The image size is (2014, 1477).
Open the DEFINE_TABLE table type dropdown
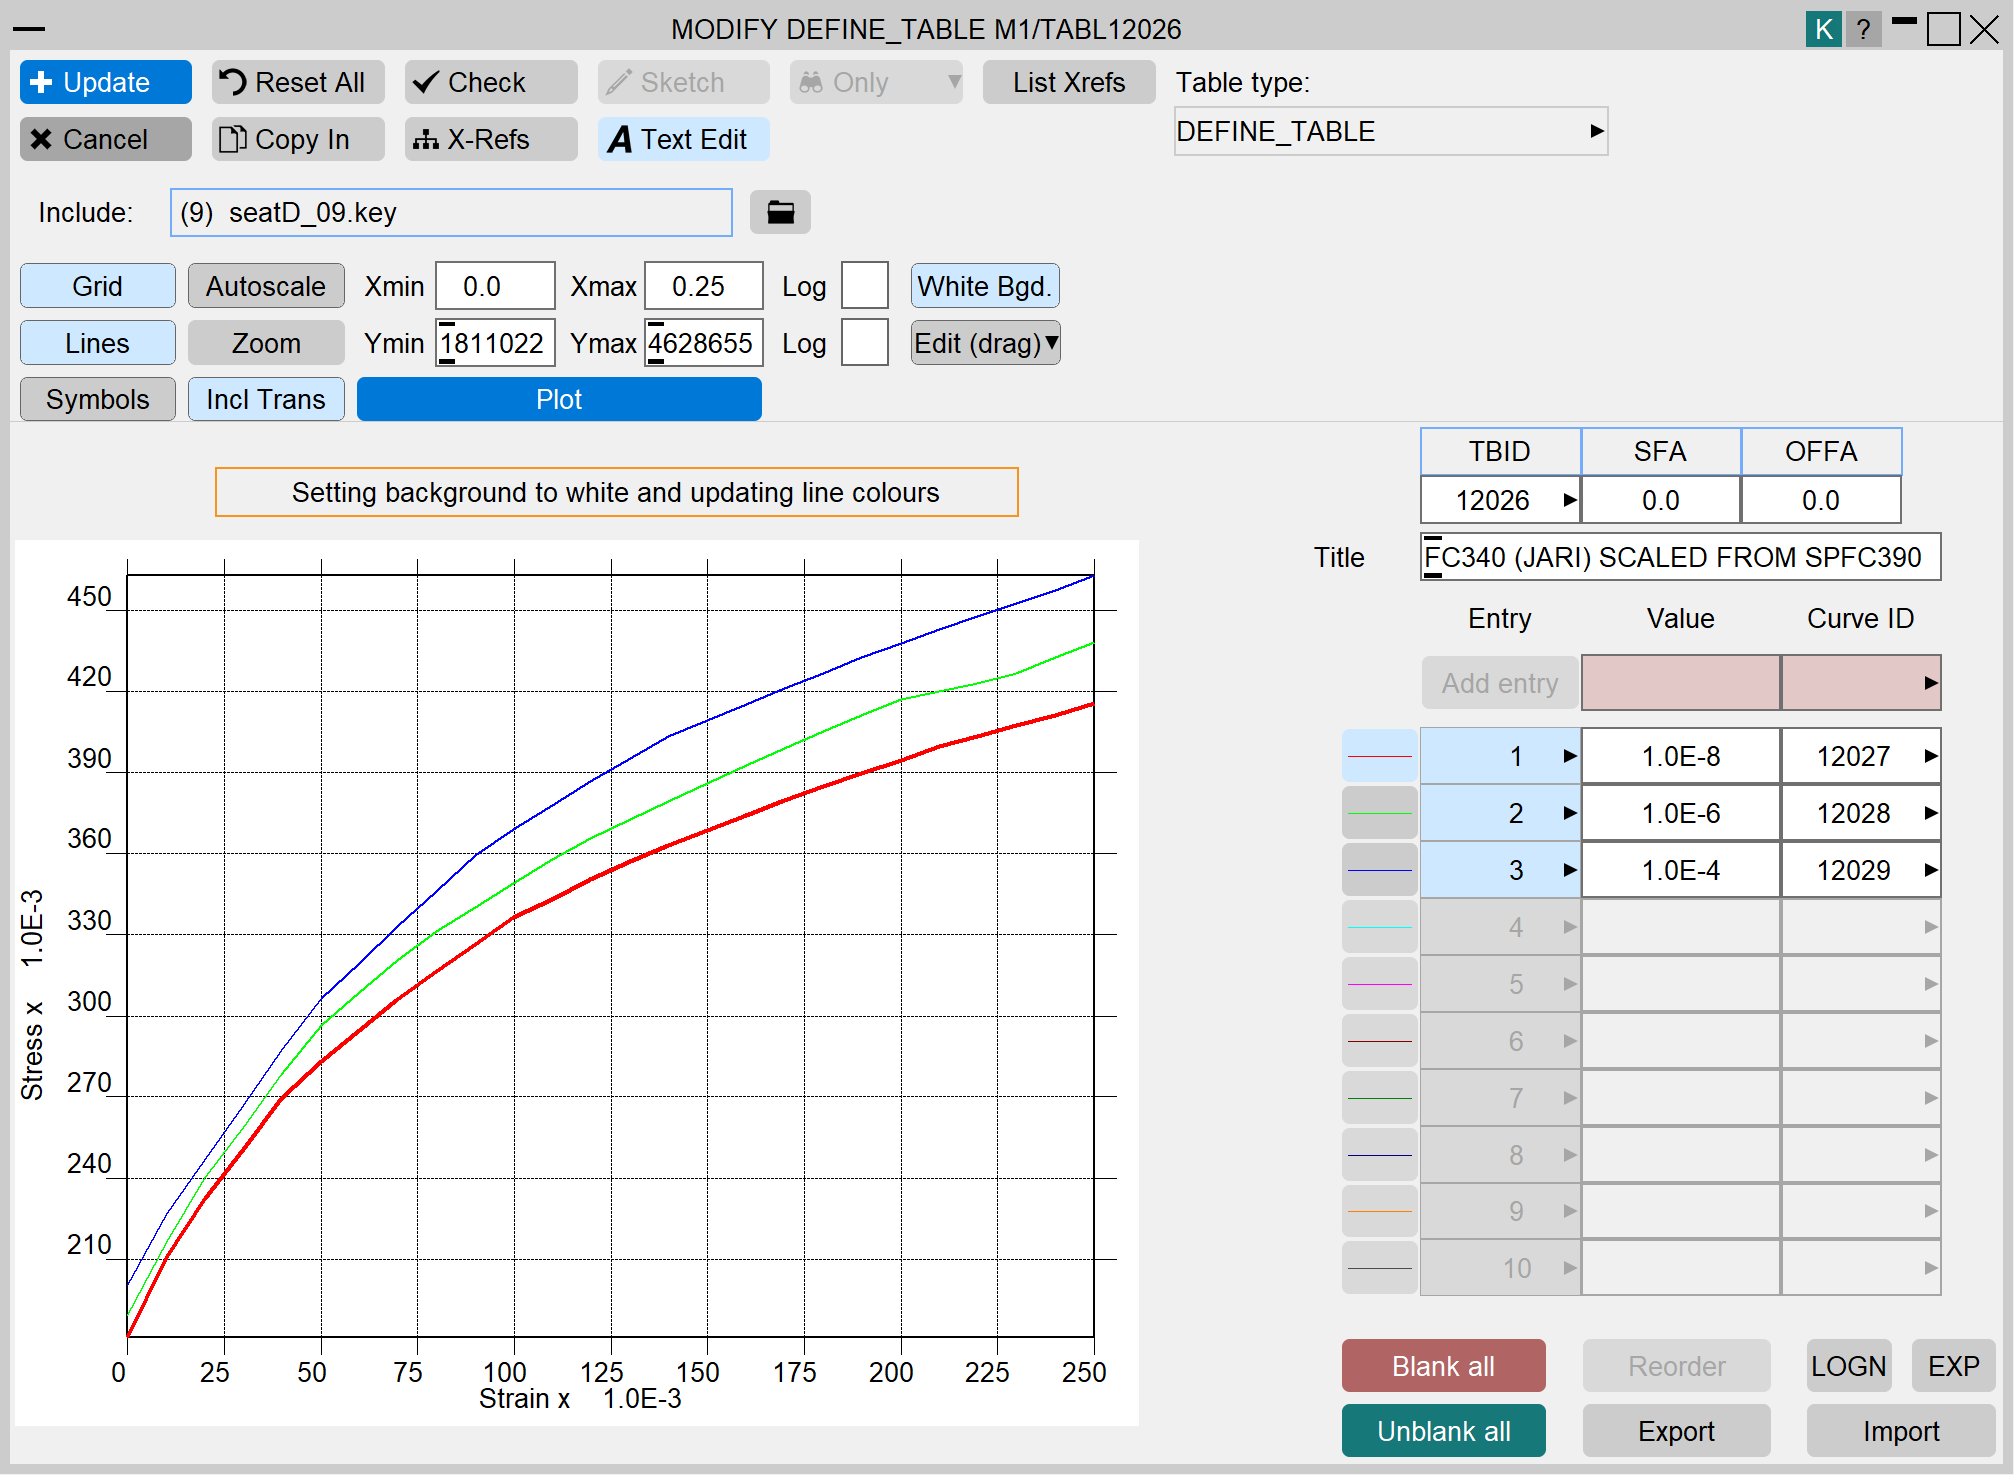1390,131
